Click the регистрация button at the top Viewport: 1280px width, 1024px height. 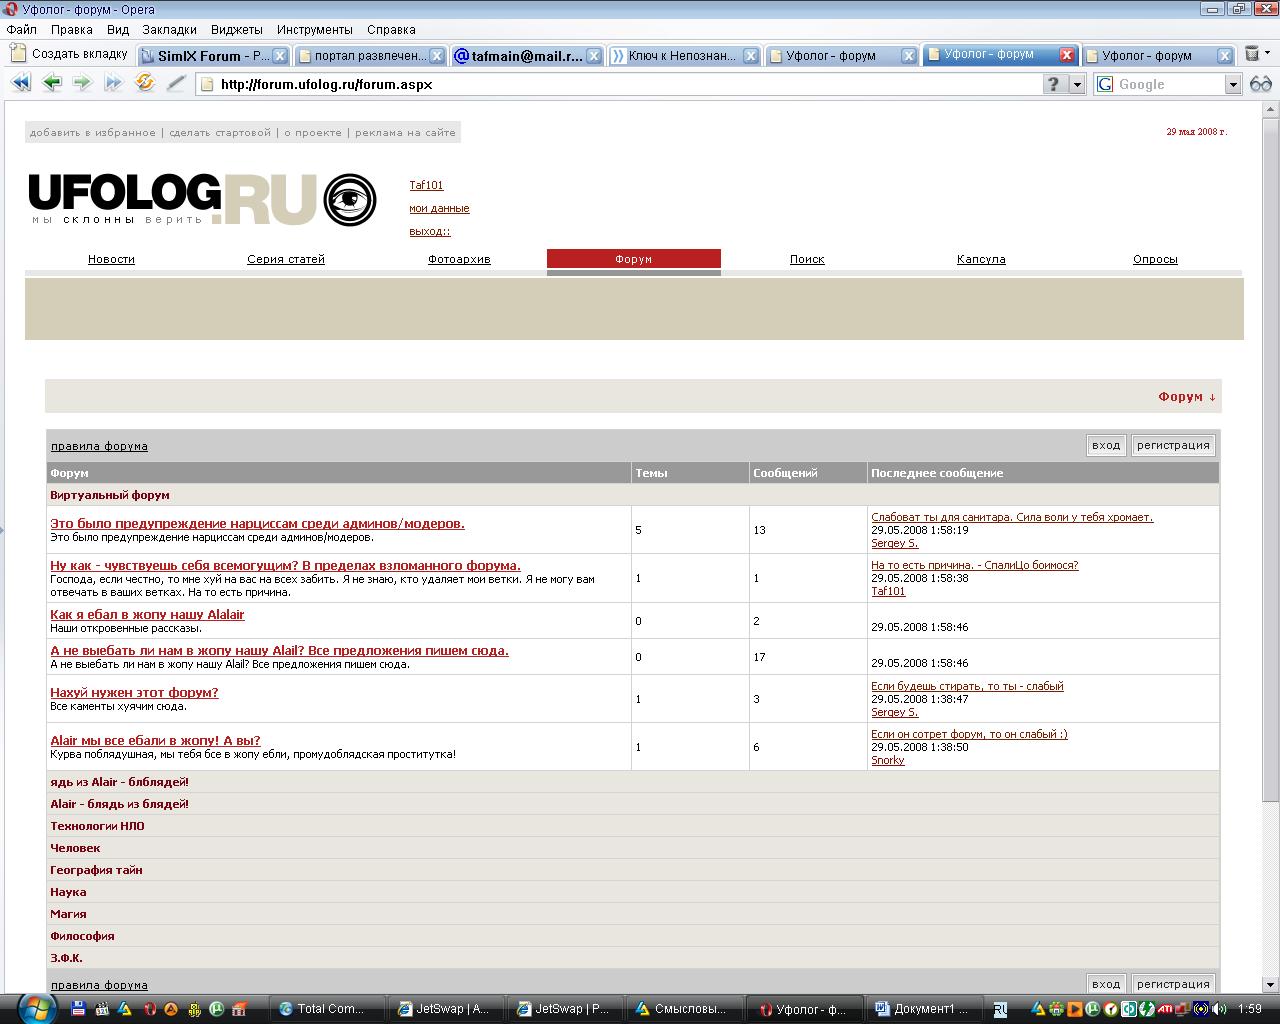pyautogui.click(x=1173, y=446)
